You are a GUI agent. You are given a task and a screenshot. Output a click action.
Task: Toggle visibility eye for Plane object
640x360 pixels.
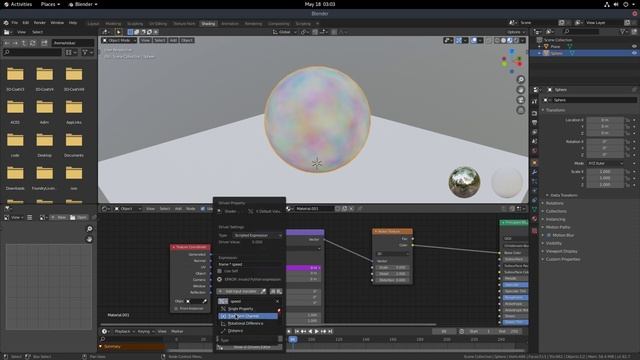634,47
